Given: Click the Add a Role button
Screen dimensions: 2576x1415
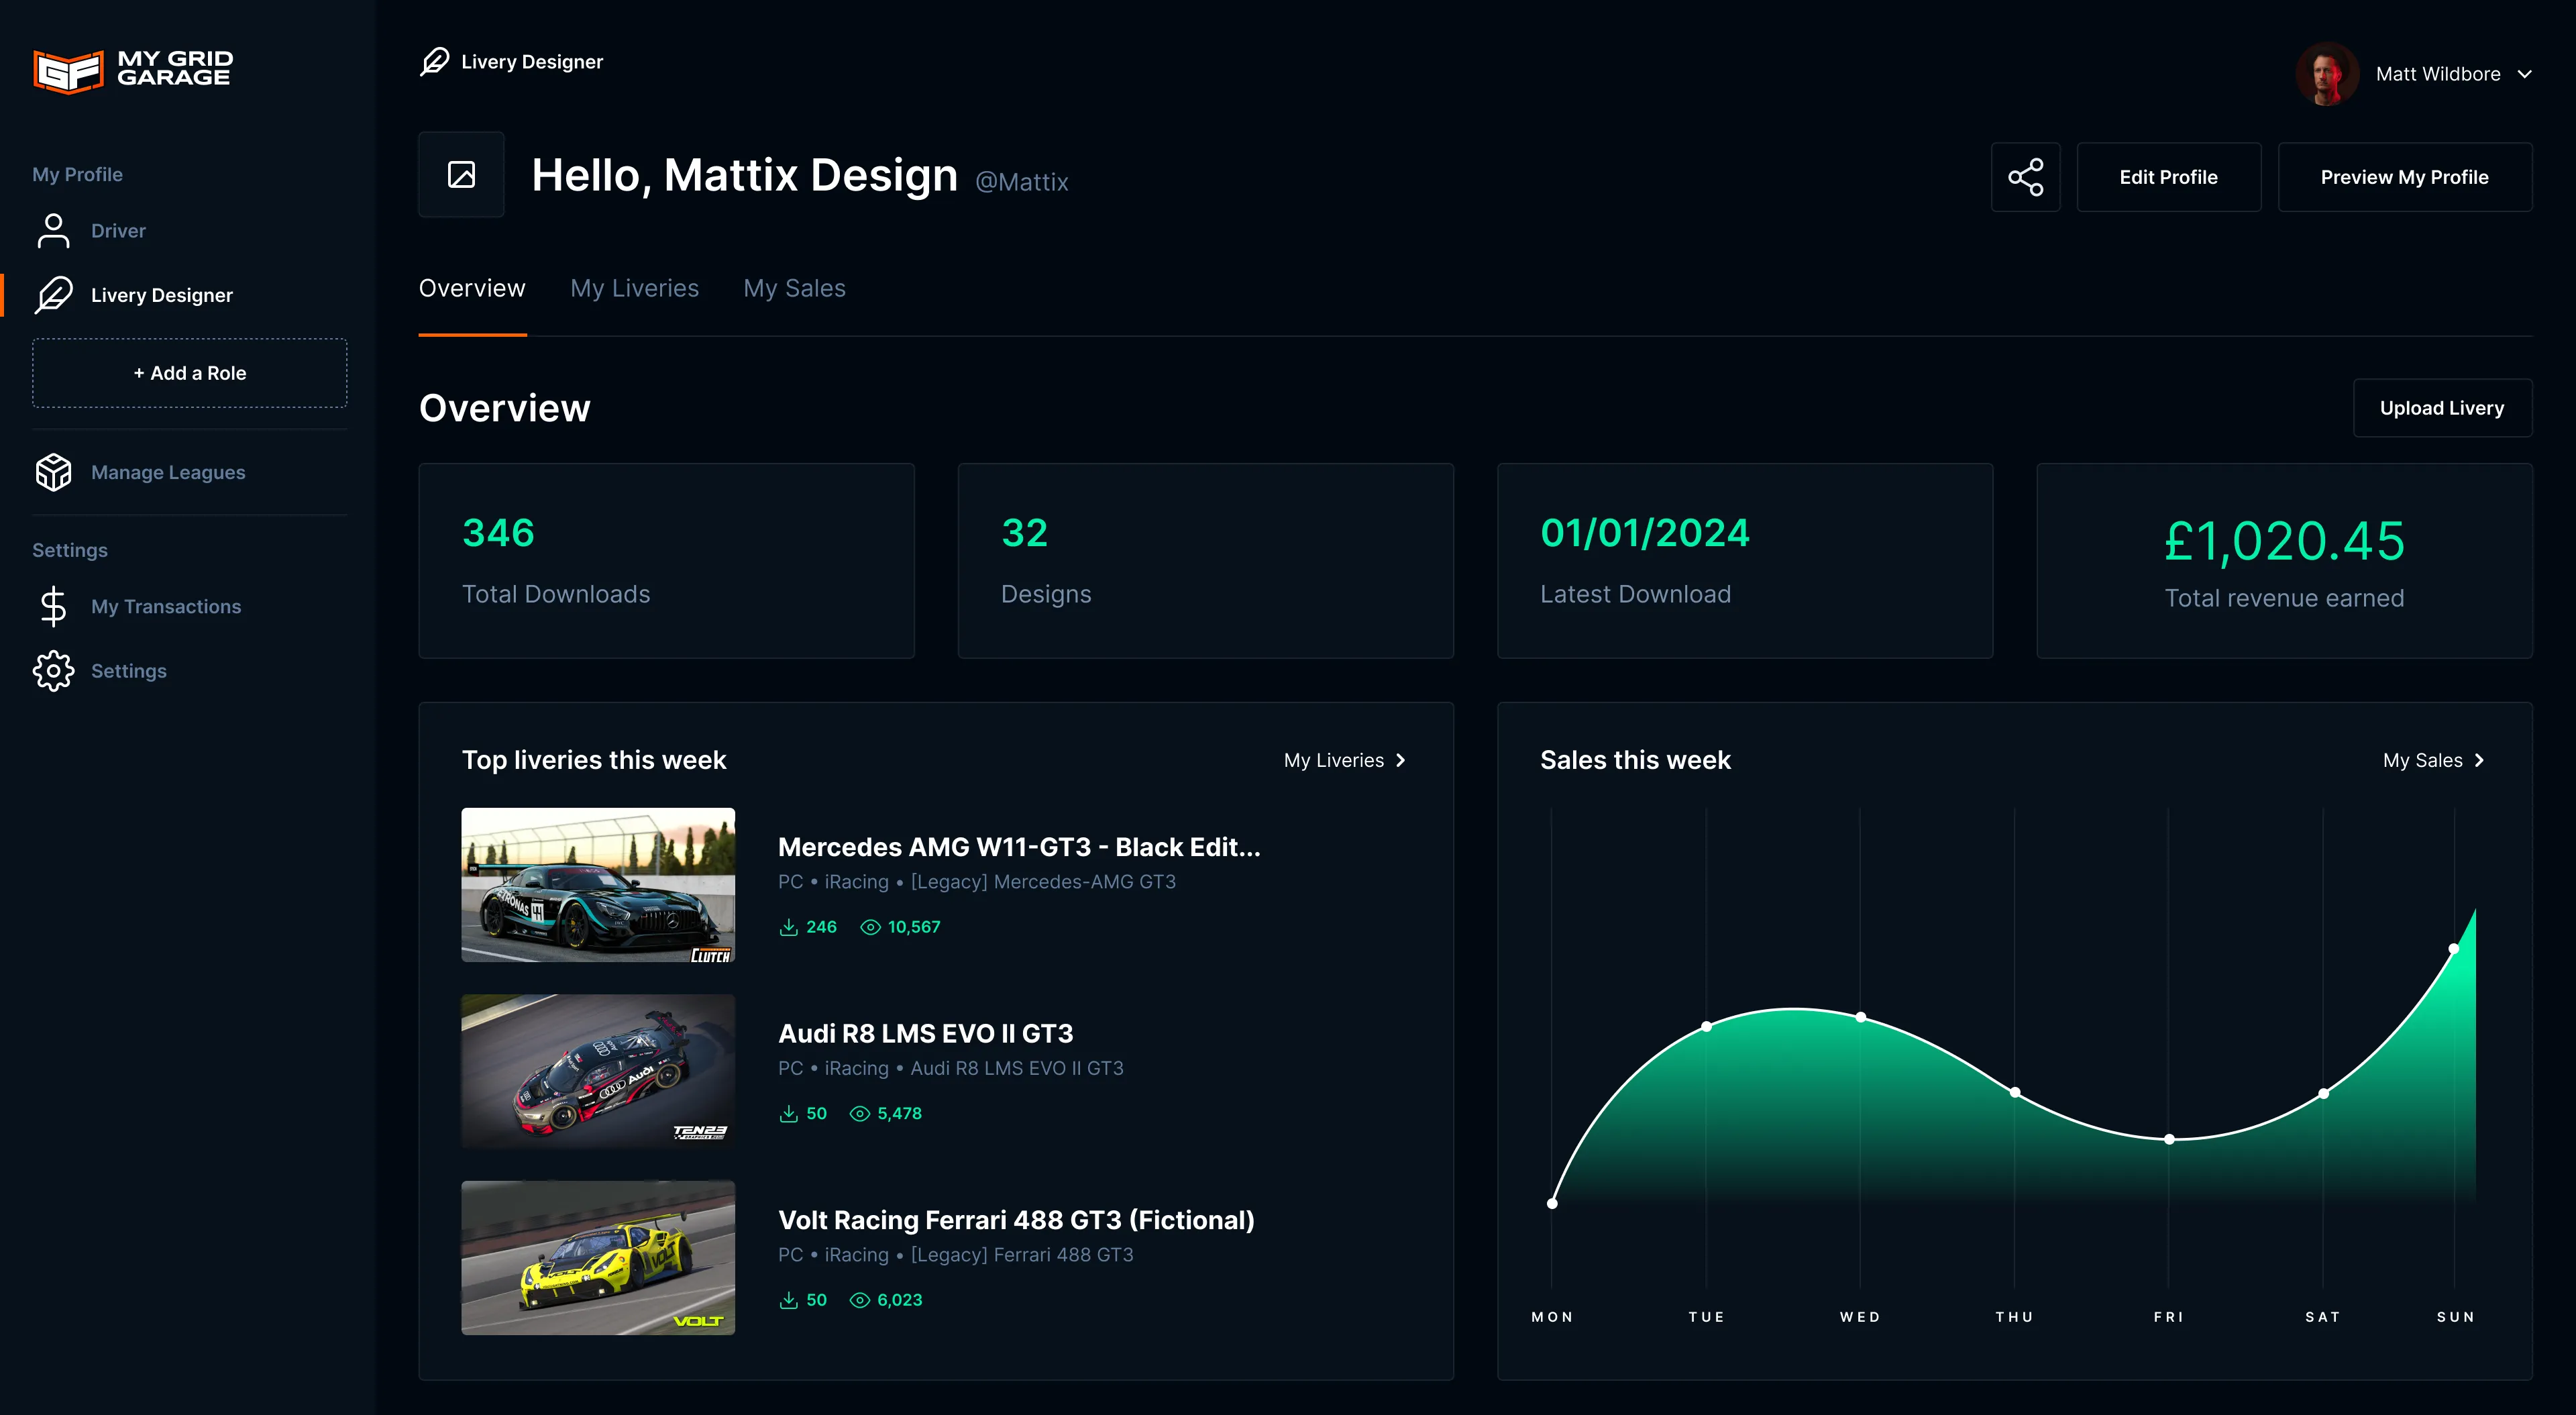Looking at the screenshot, I should tap(189, 372).
